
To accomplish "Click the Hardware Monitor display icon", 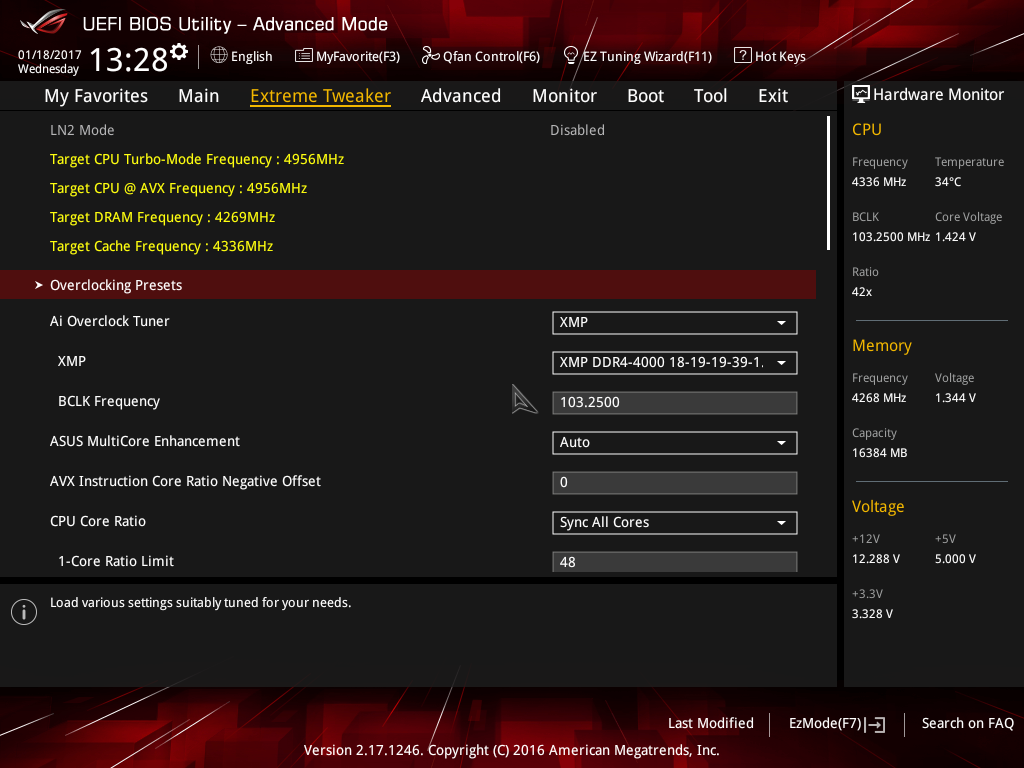I will coord(861,95).
